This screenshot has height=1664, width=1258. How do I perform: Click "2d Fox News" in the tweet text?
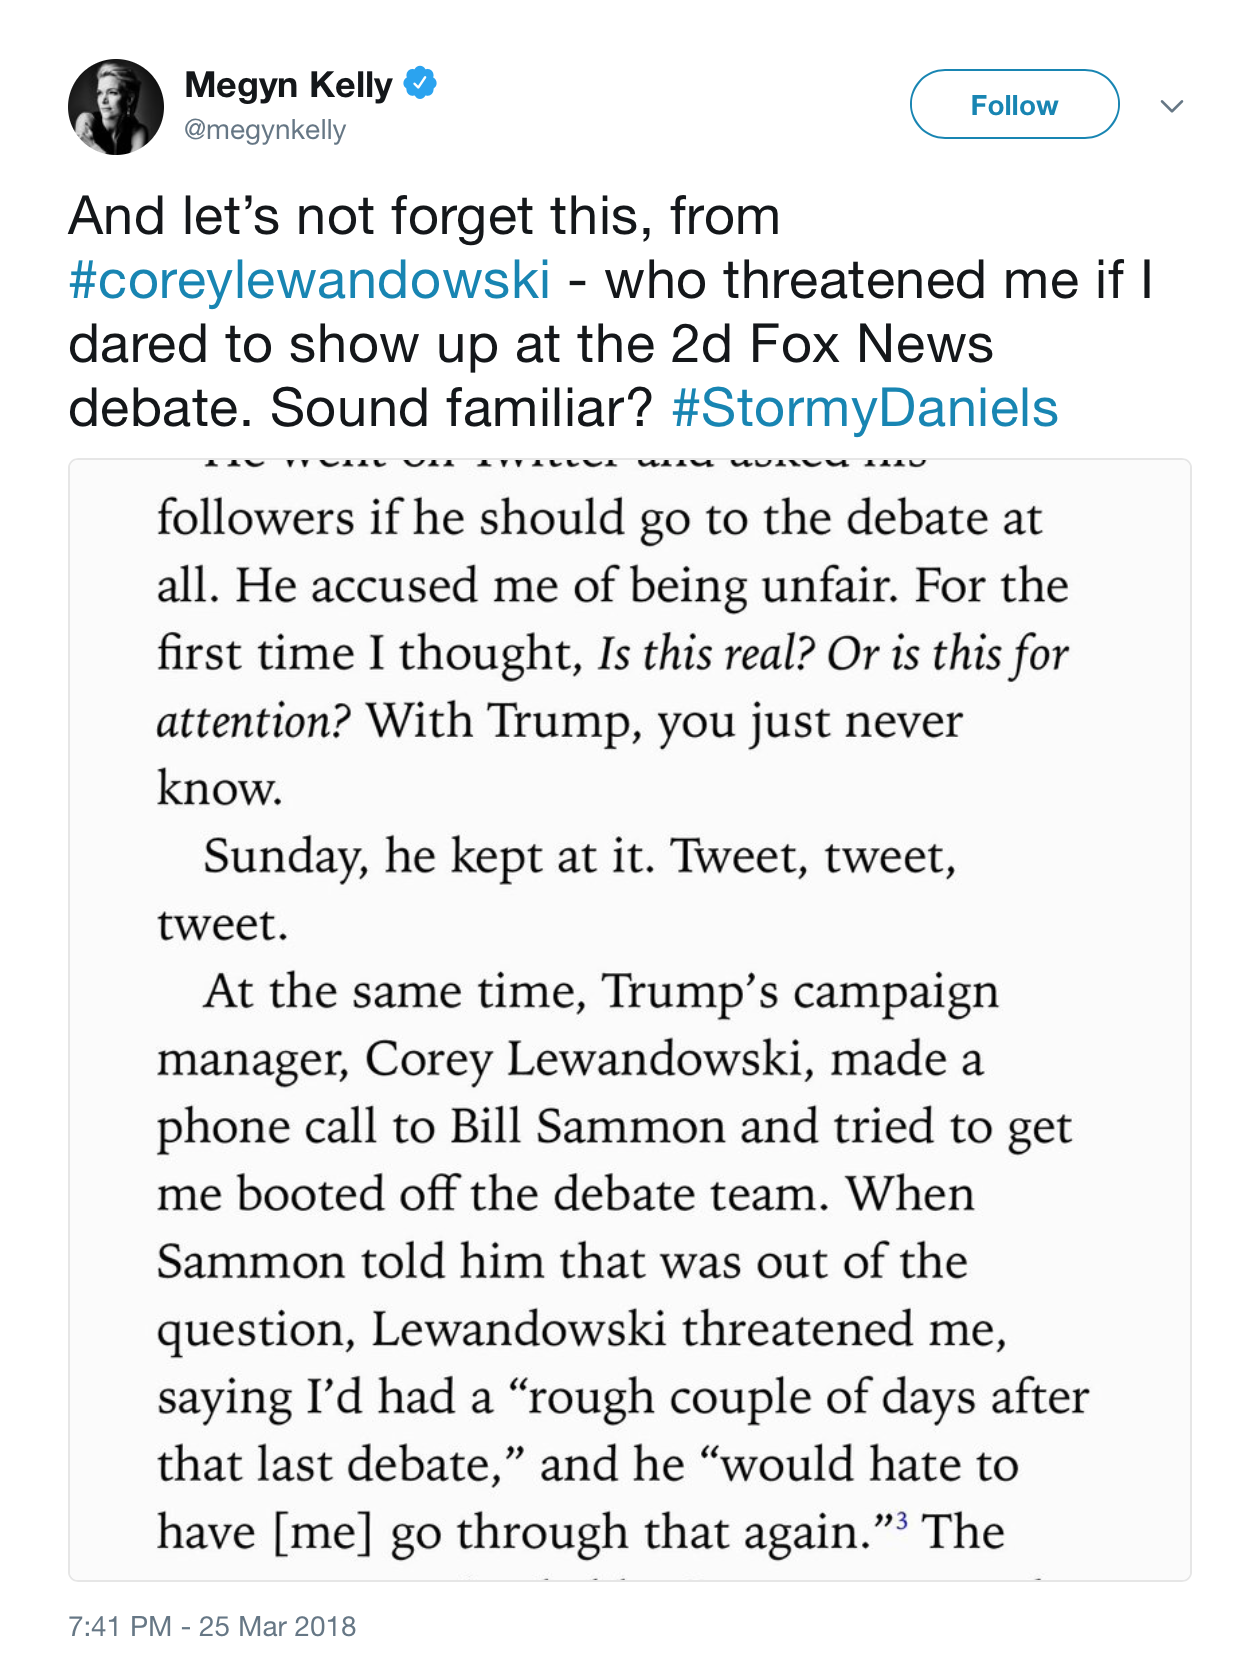831,344
